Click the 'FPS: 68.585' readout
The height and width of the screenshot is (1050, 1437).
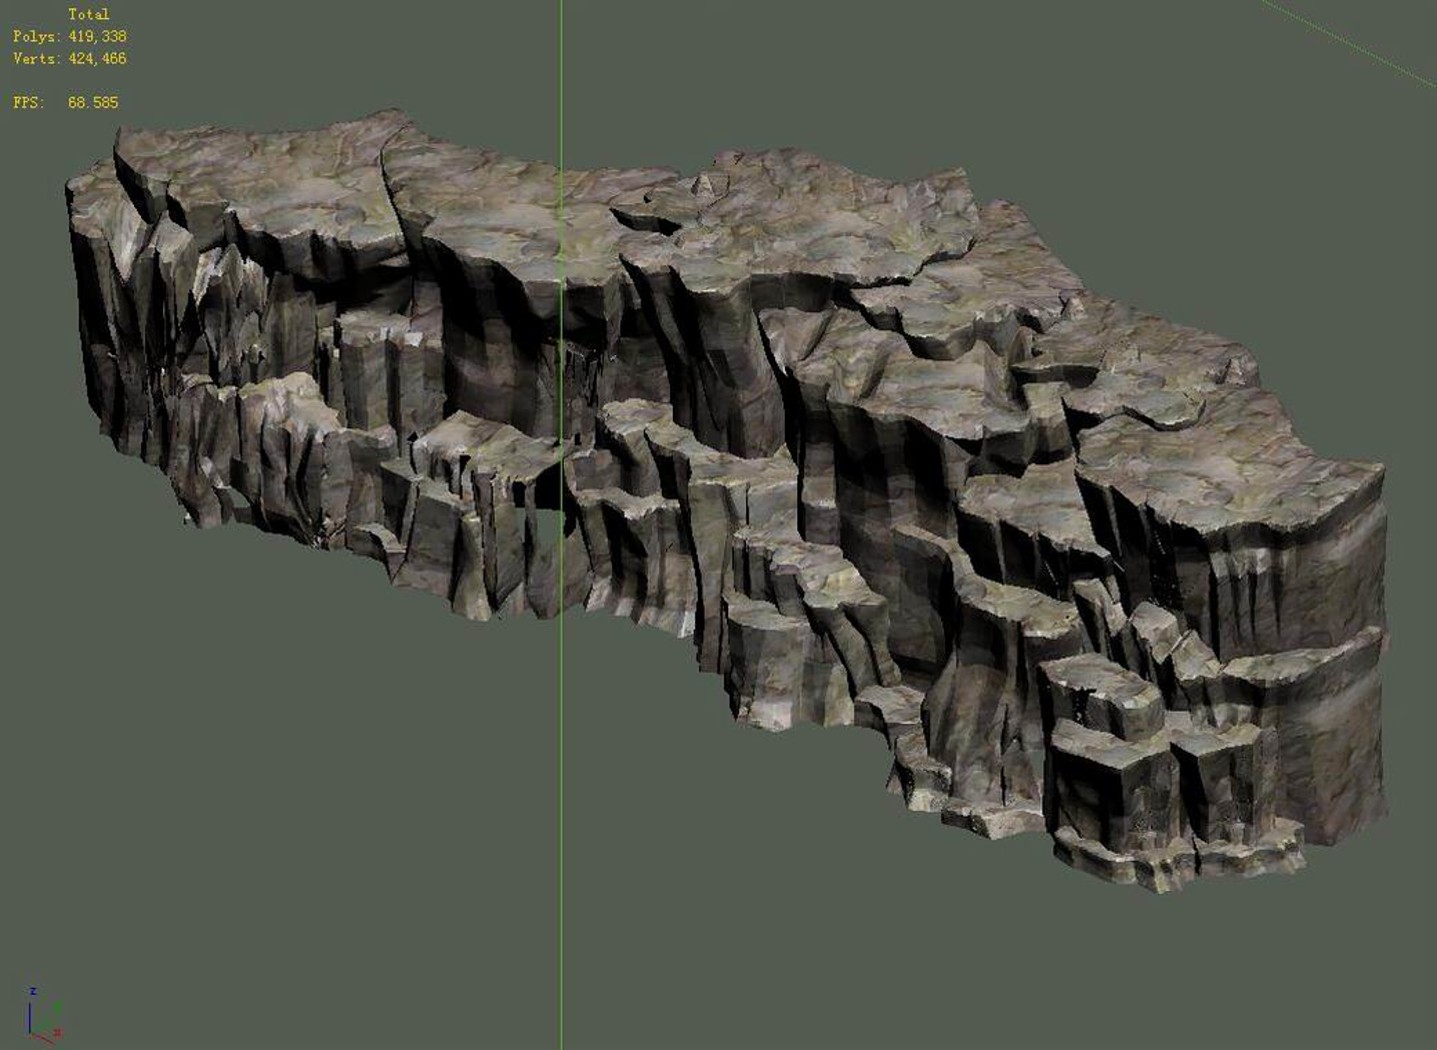pyautogui.click(x=66, y=102)
